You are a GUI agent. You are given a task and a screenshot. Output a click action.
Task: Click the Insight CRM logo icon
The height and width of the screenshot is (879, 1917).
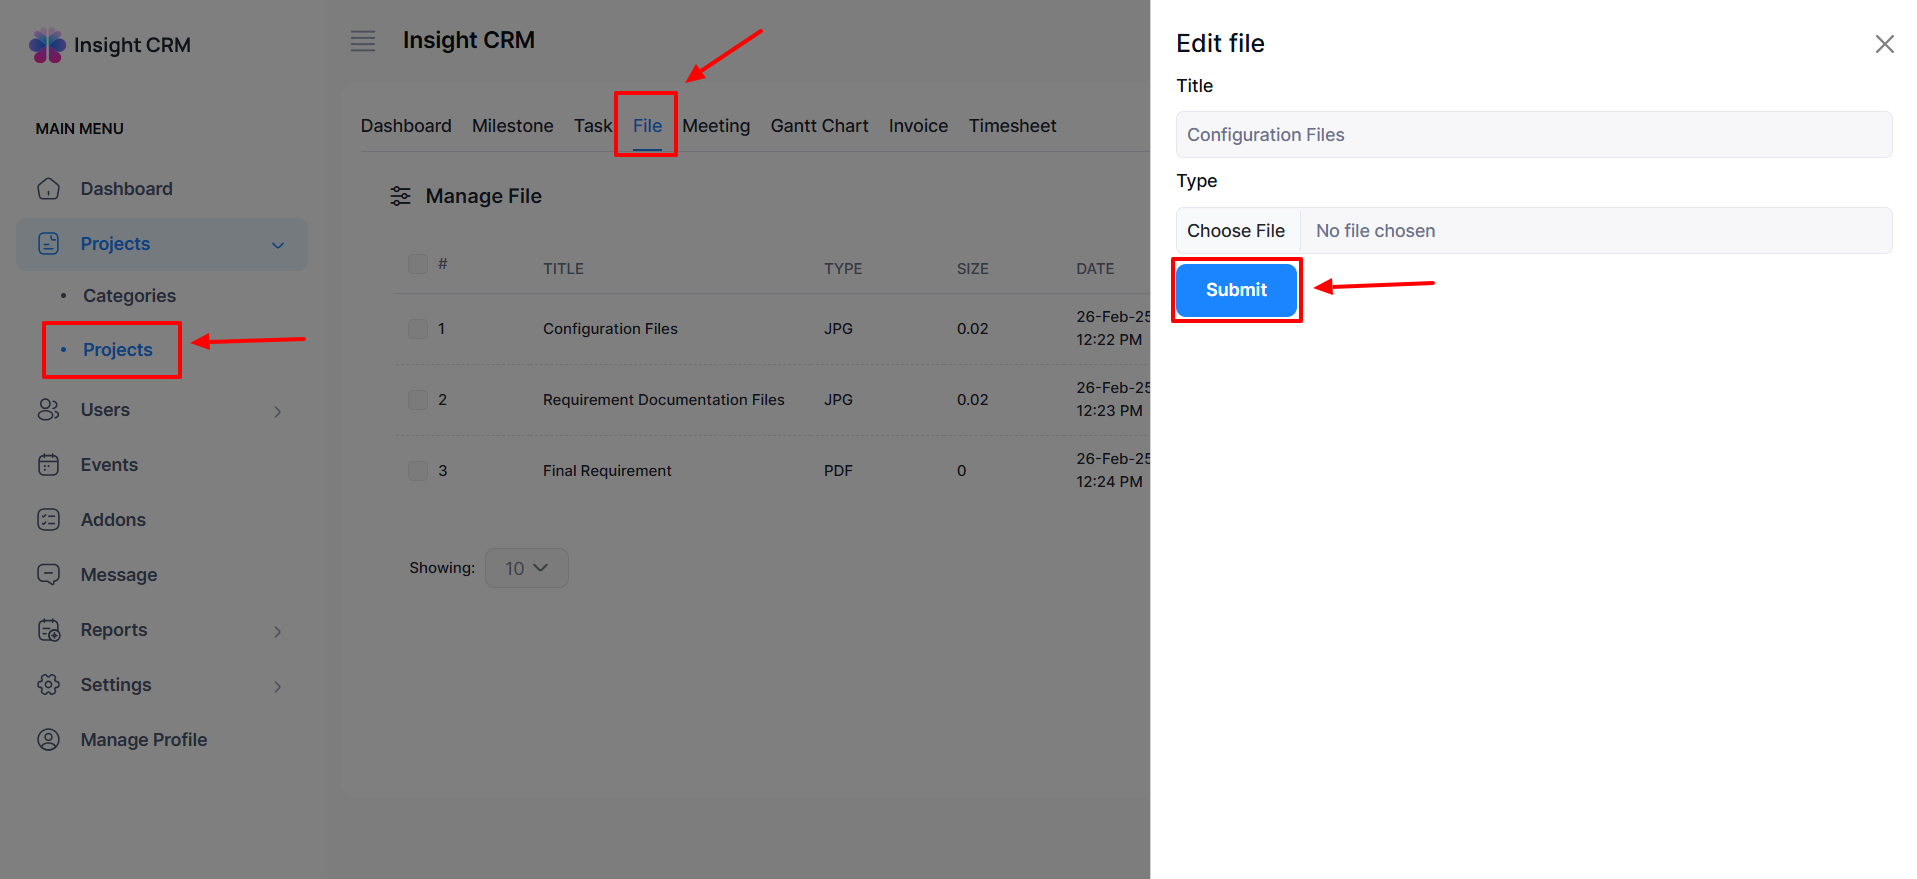point(47,45)
